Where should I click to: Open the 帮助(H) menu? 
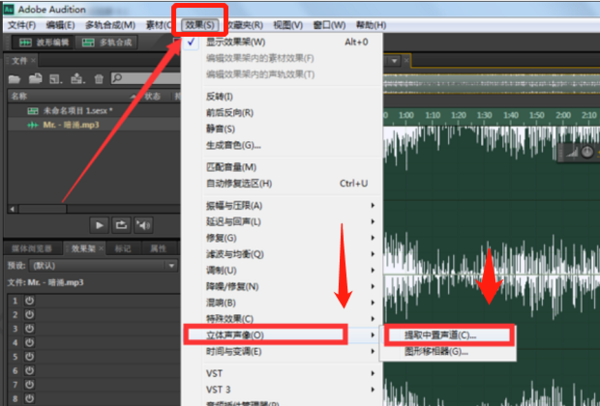[371, 25]
